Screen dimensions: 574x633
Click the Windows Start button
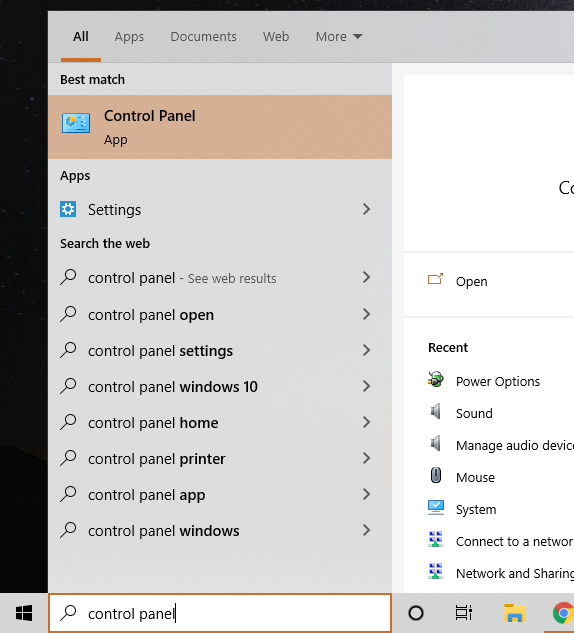point(24,613)
